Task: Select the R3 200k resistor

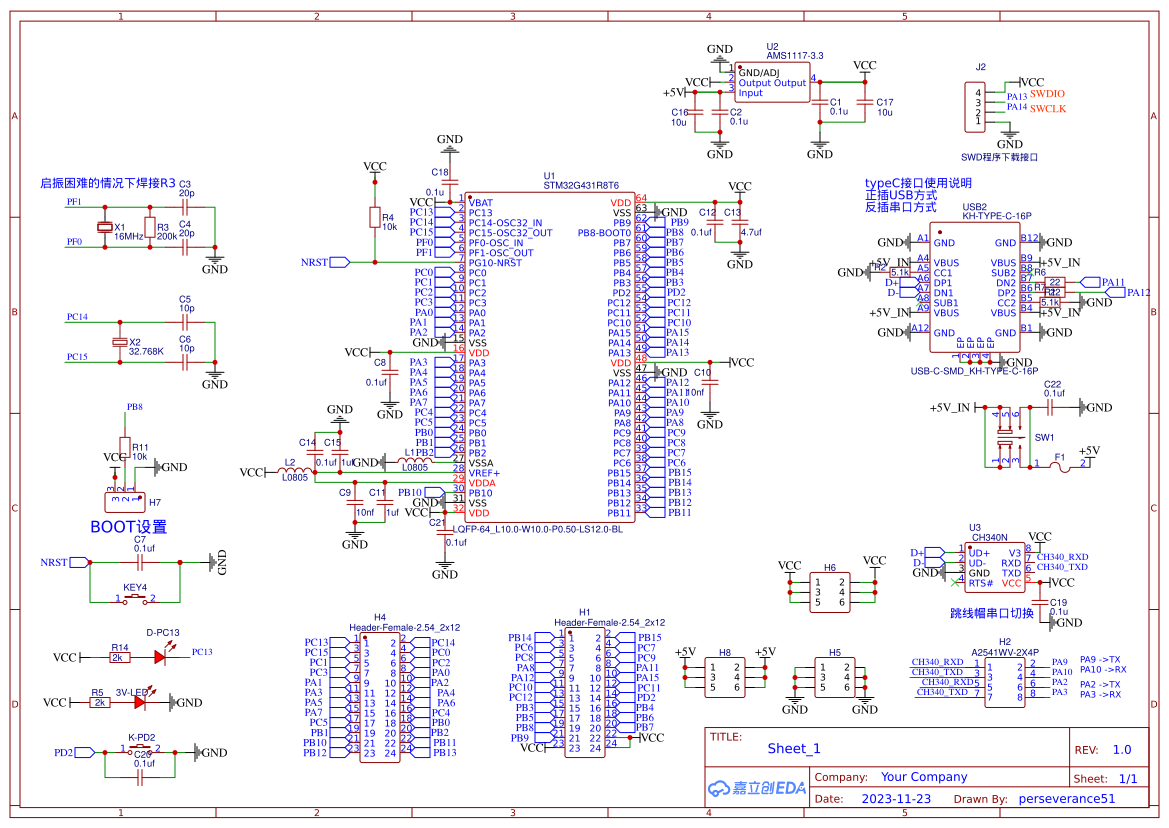Action: pos(151,227)
